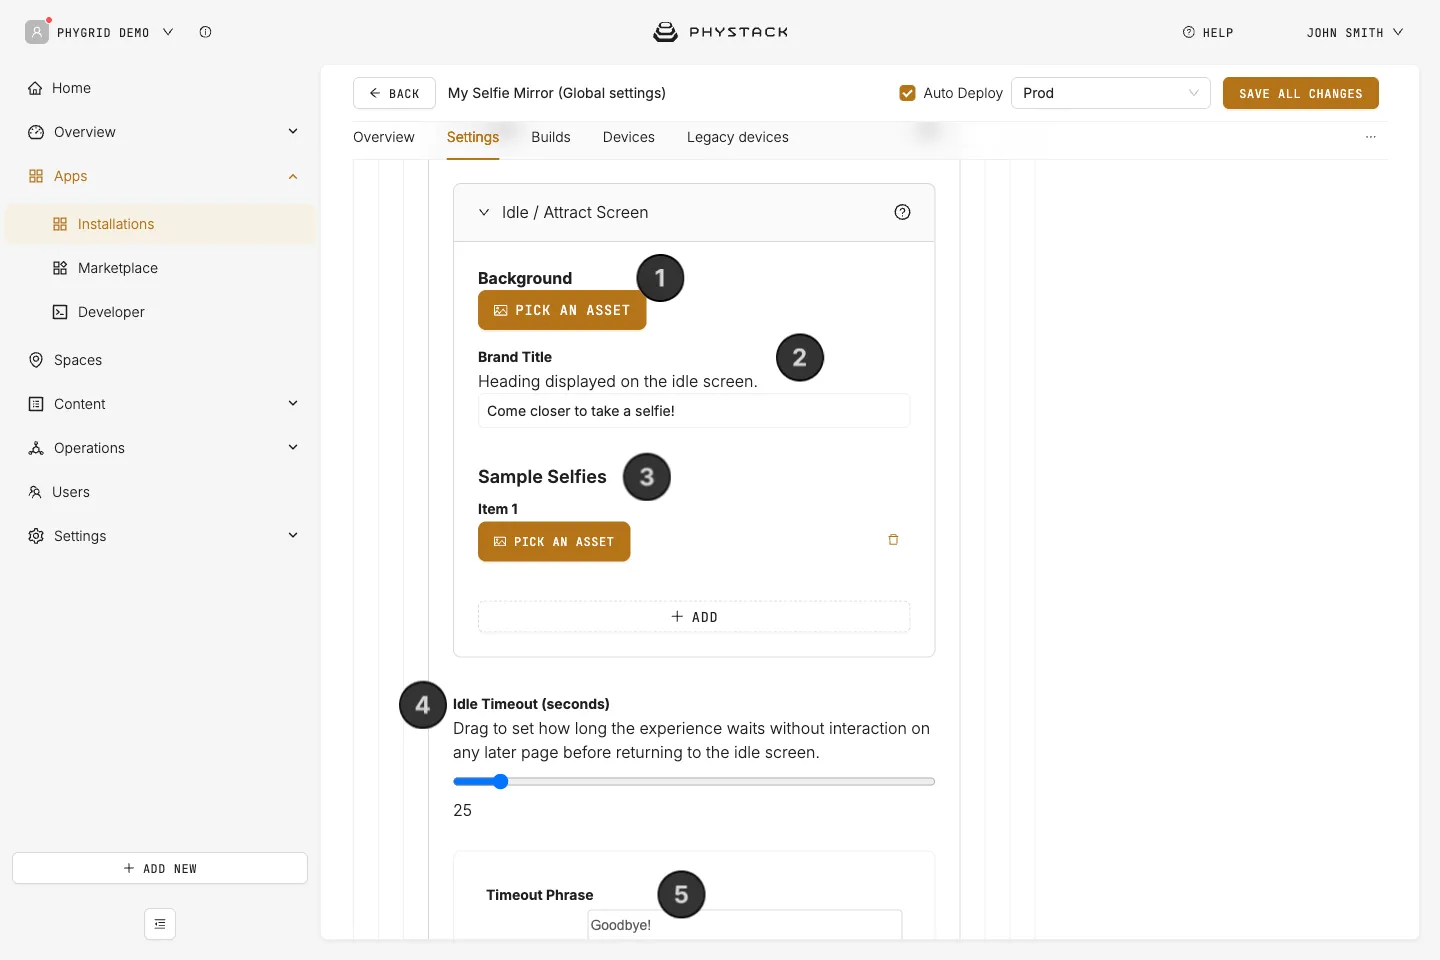Open the John Smith account menu
Image resolution: width=1440 pixels, height=960 pixels.
click(1355, 32)
